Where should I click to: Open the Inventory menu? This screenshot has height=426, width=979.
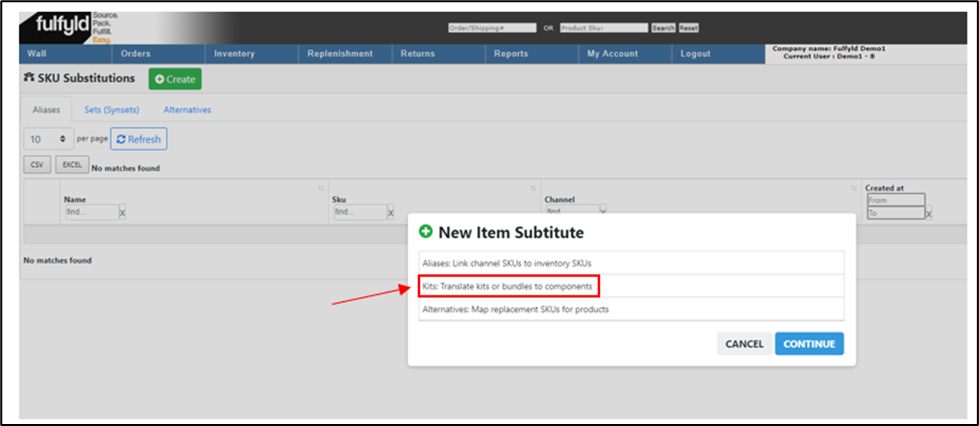click(x=234, y=54)
